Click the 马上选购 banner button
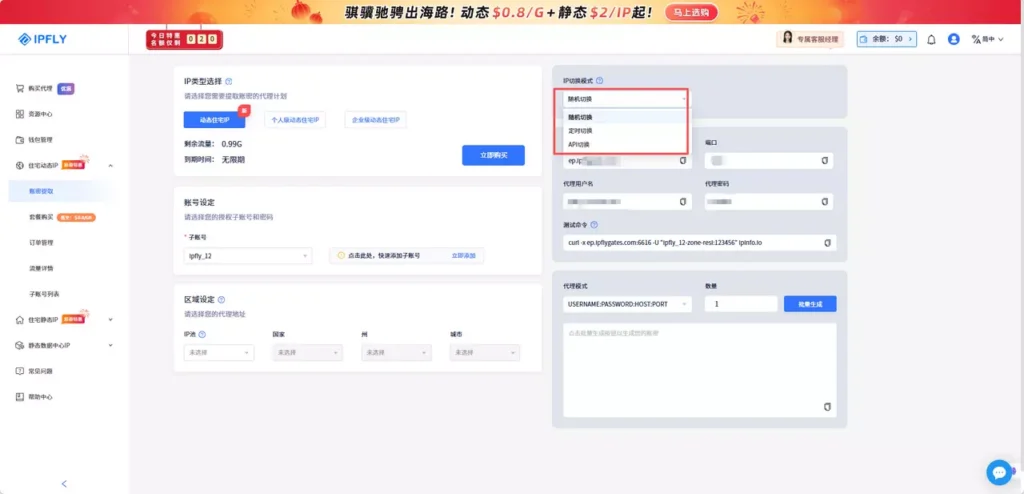Image resolution: width=1024 pixels, height=494 pixels. (x=692, y=12)
